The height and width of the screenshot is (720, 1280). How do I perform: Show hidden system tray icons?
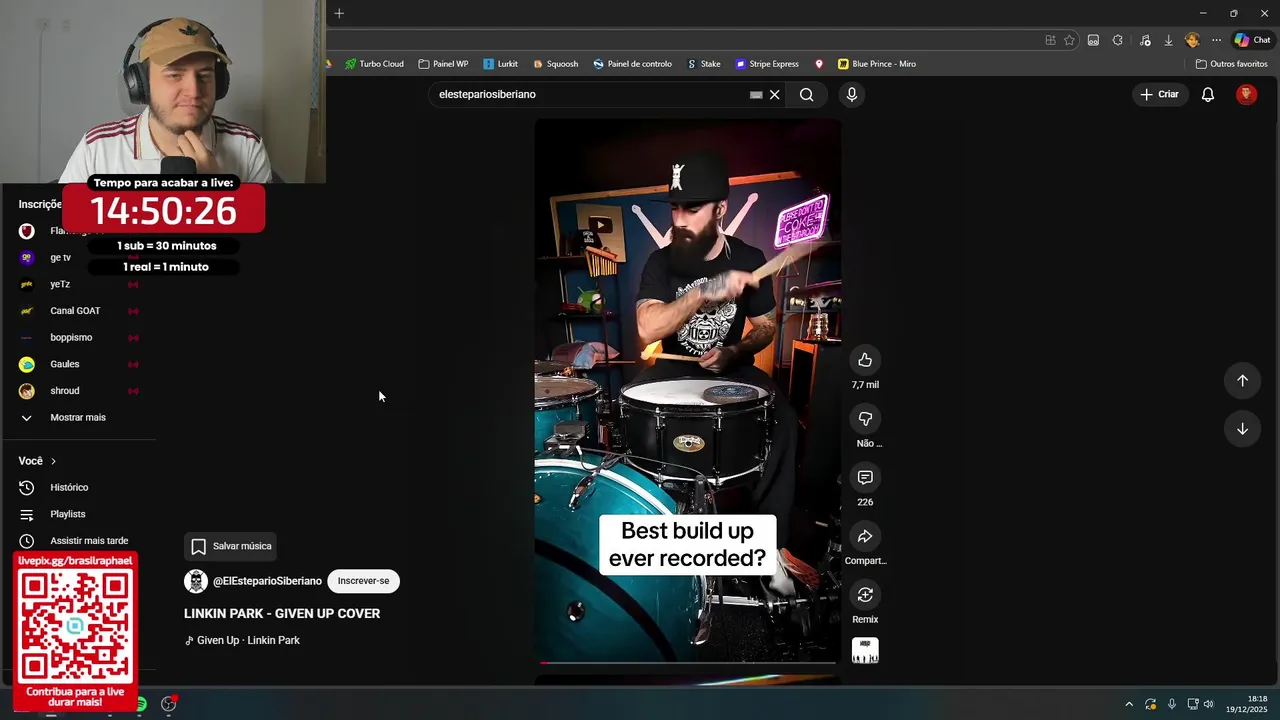[x=1129, y=704]
